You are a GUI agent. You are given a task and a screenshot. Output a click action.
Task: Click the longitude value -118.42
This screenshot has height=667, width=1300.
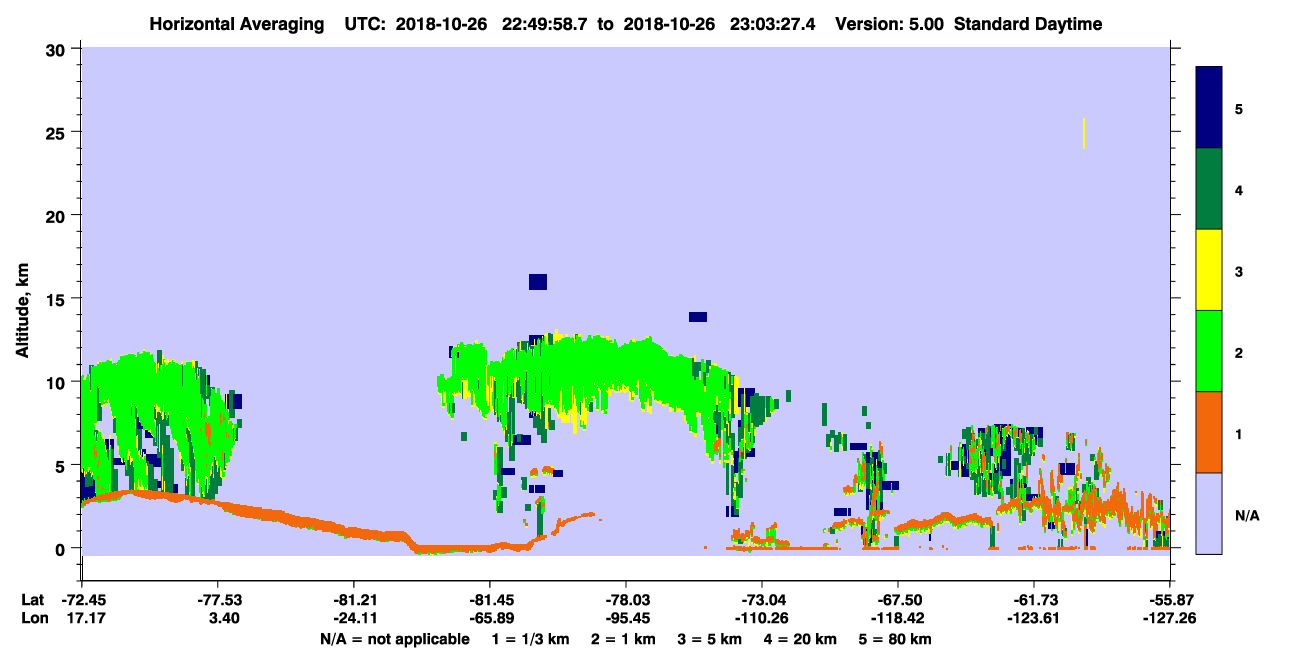(x=898, y=618)
